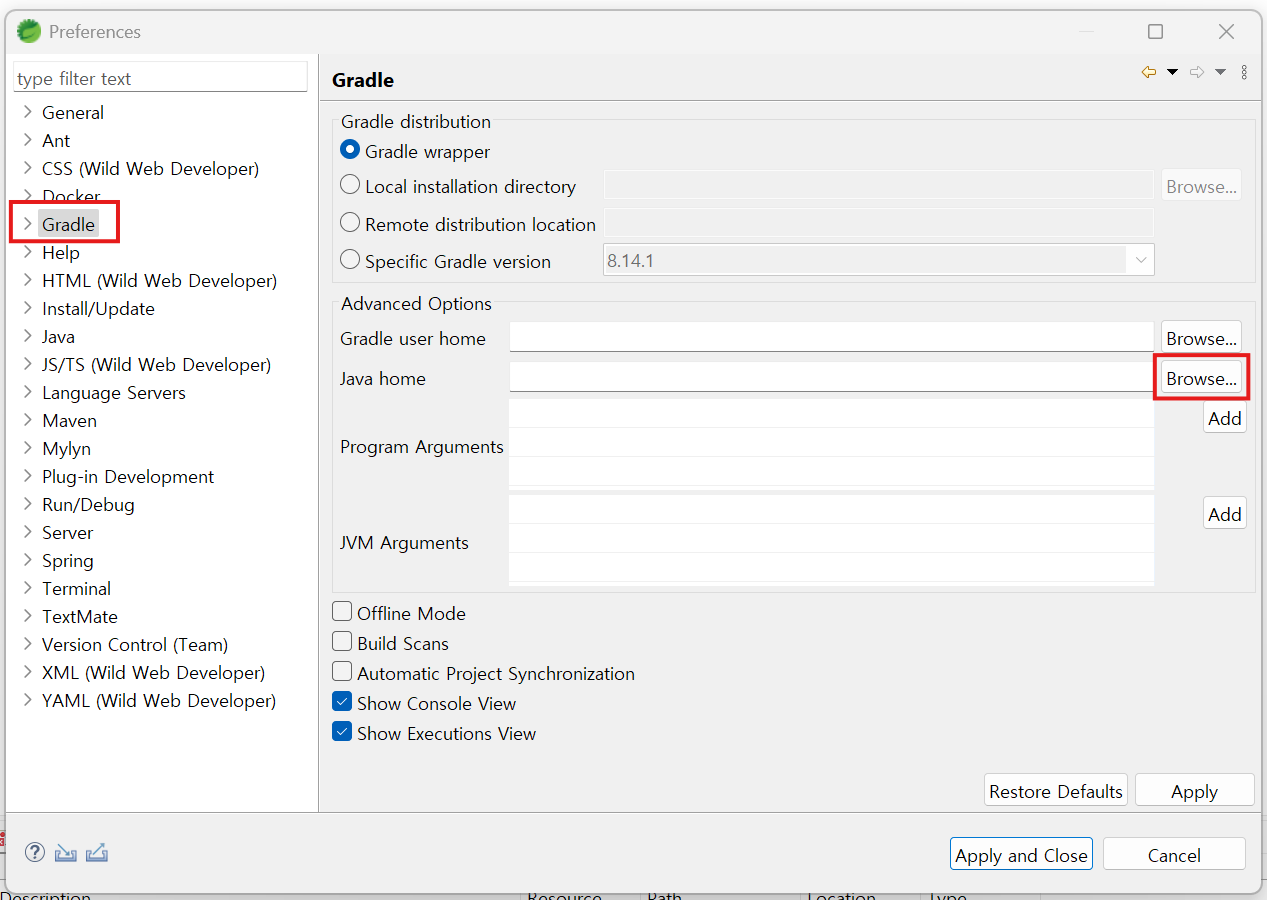Open the forward history dropdown arrow

(1220, 72)
